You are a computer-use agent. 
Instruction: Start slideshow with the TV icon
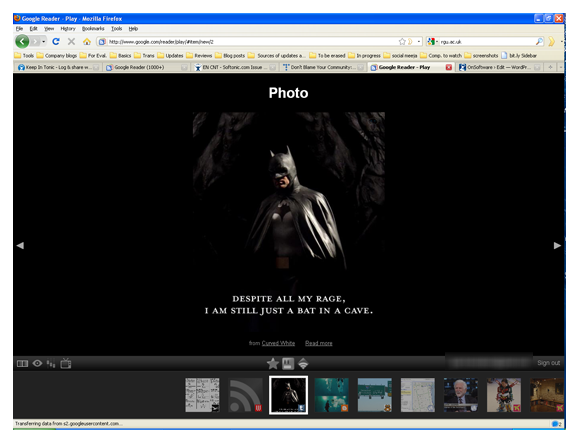click(66, 363)
